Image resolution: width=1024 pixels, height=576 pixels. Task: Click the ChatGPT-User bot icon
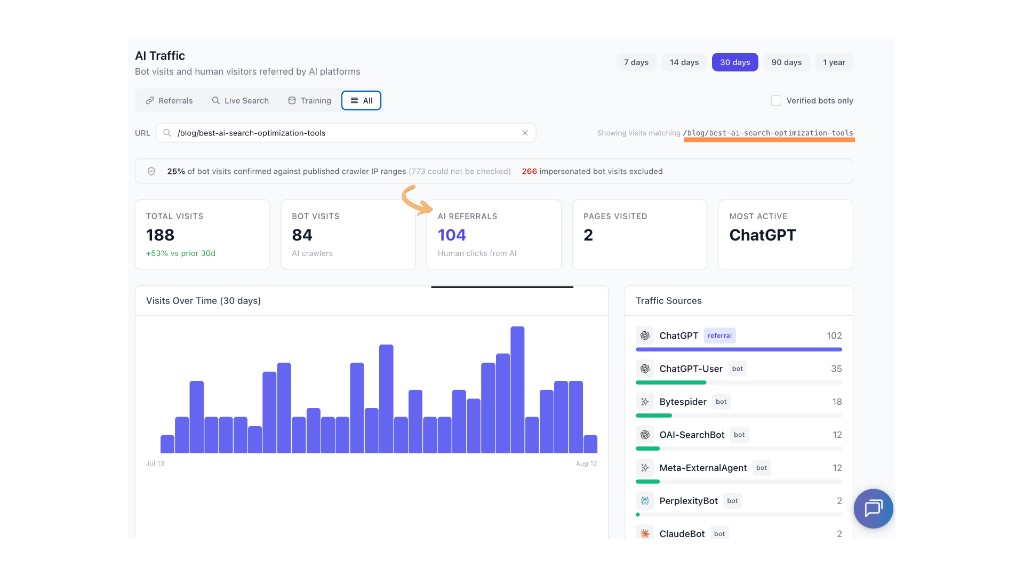pos(645,368)
